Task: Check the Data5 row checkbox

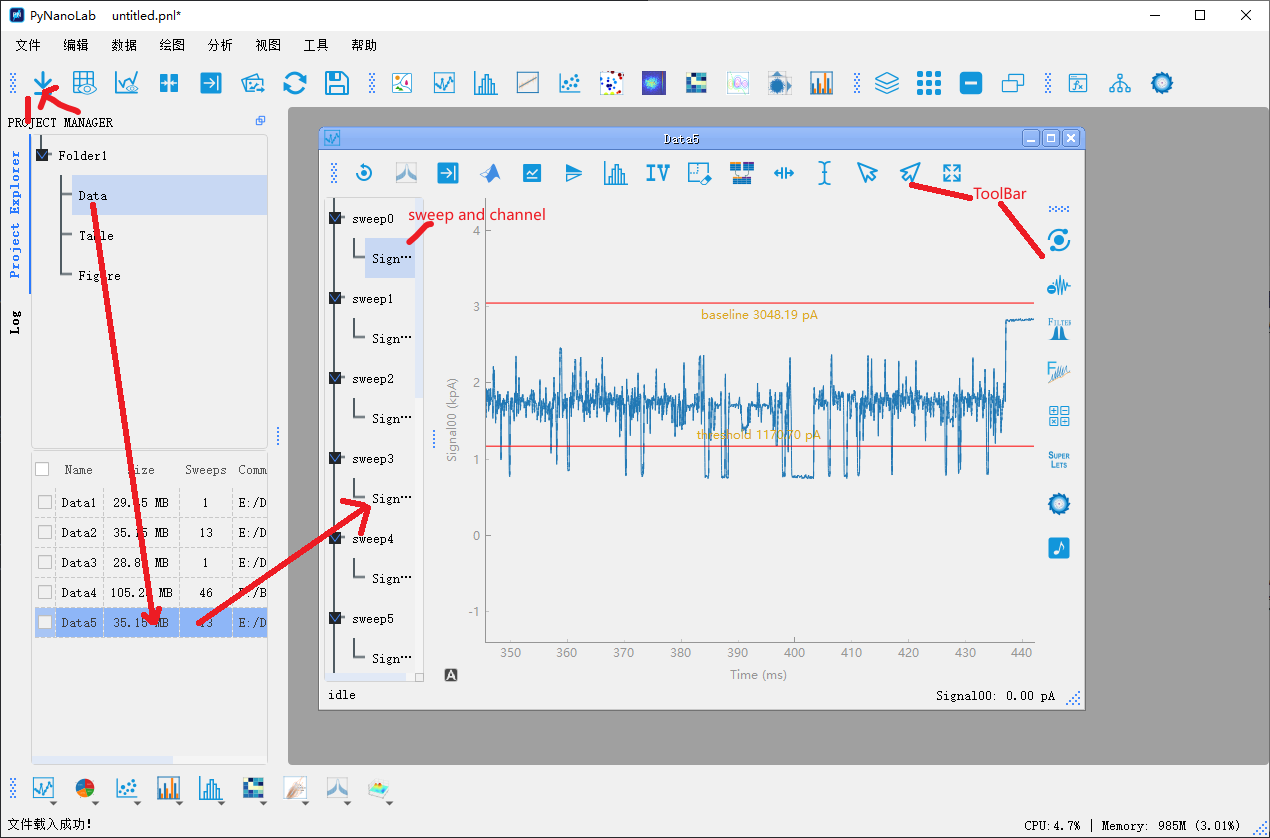Action: coord(45,622)
